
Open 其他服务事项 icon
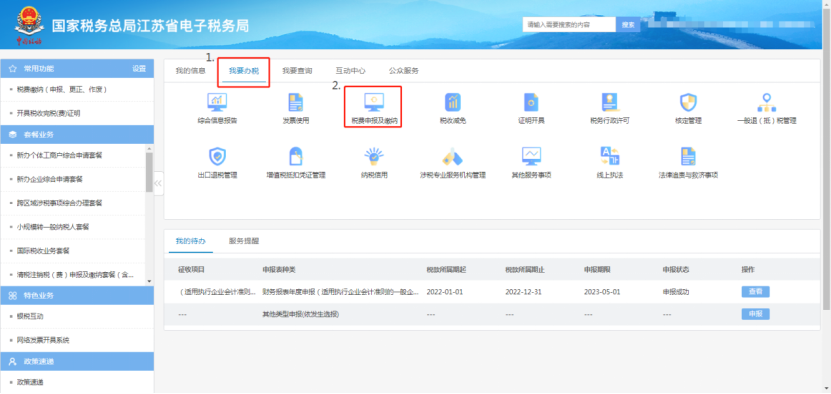[x=531, y=156]
